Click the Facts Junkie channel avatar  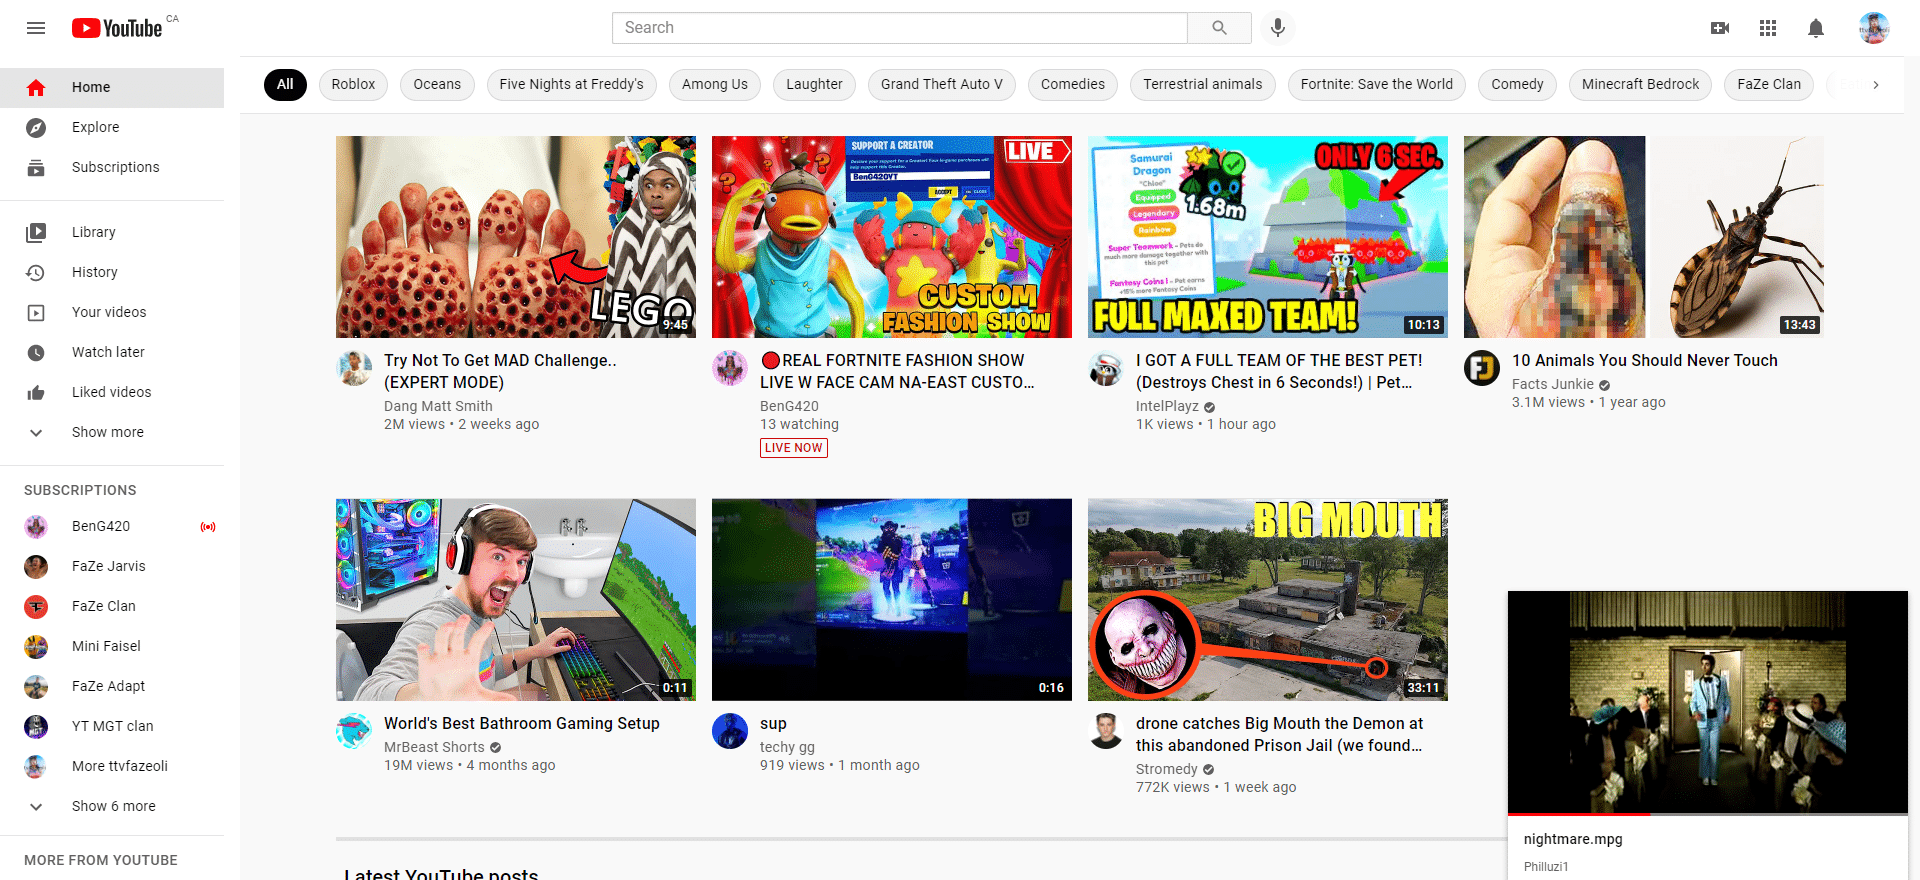pos(1482,368)
